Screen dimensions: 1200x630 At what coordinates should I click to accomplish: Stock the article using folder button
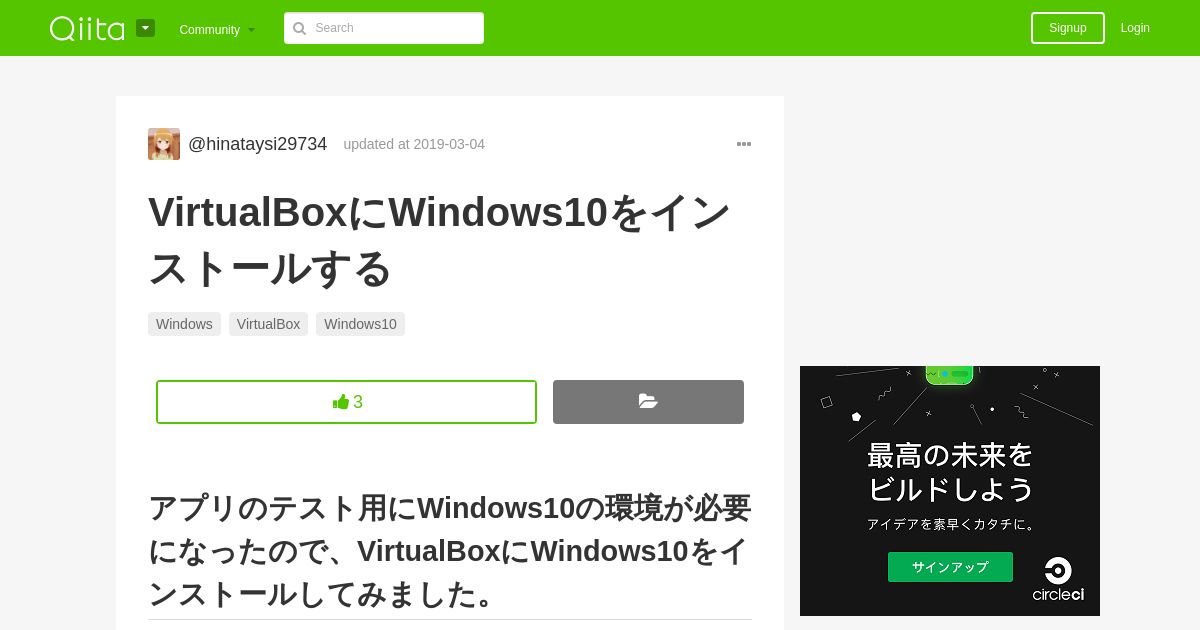(648, 402)
